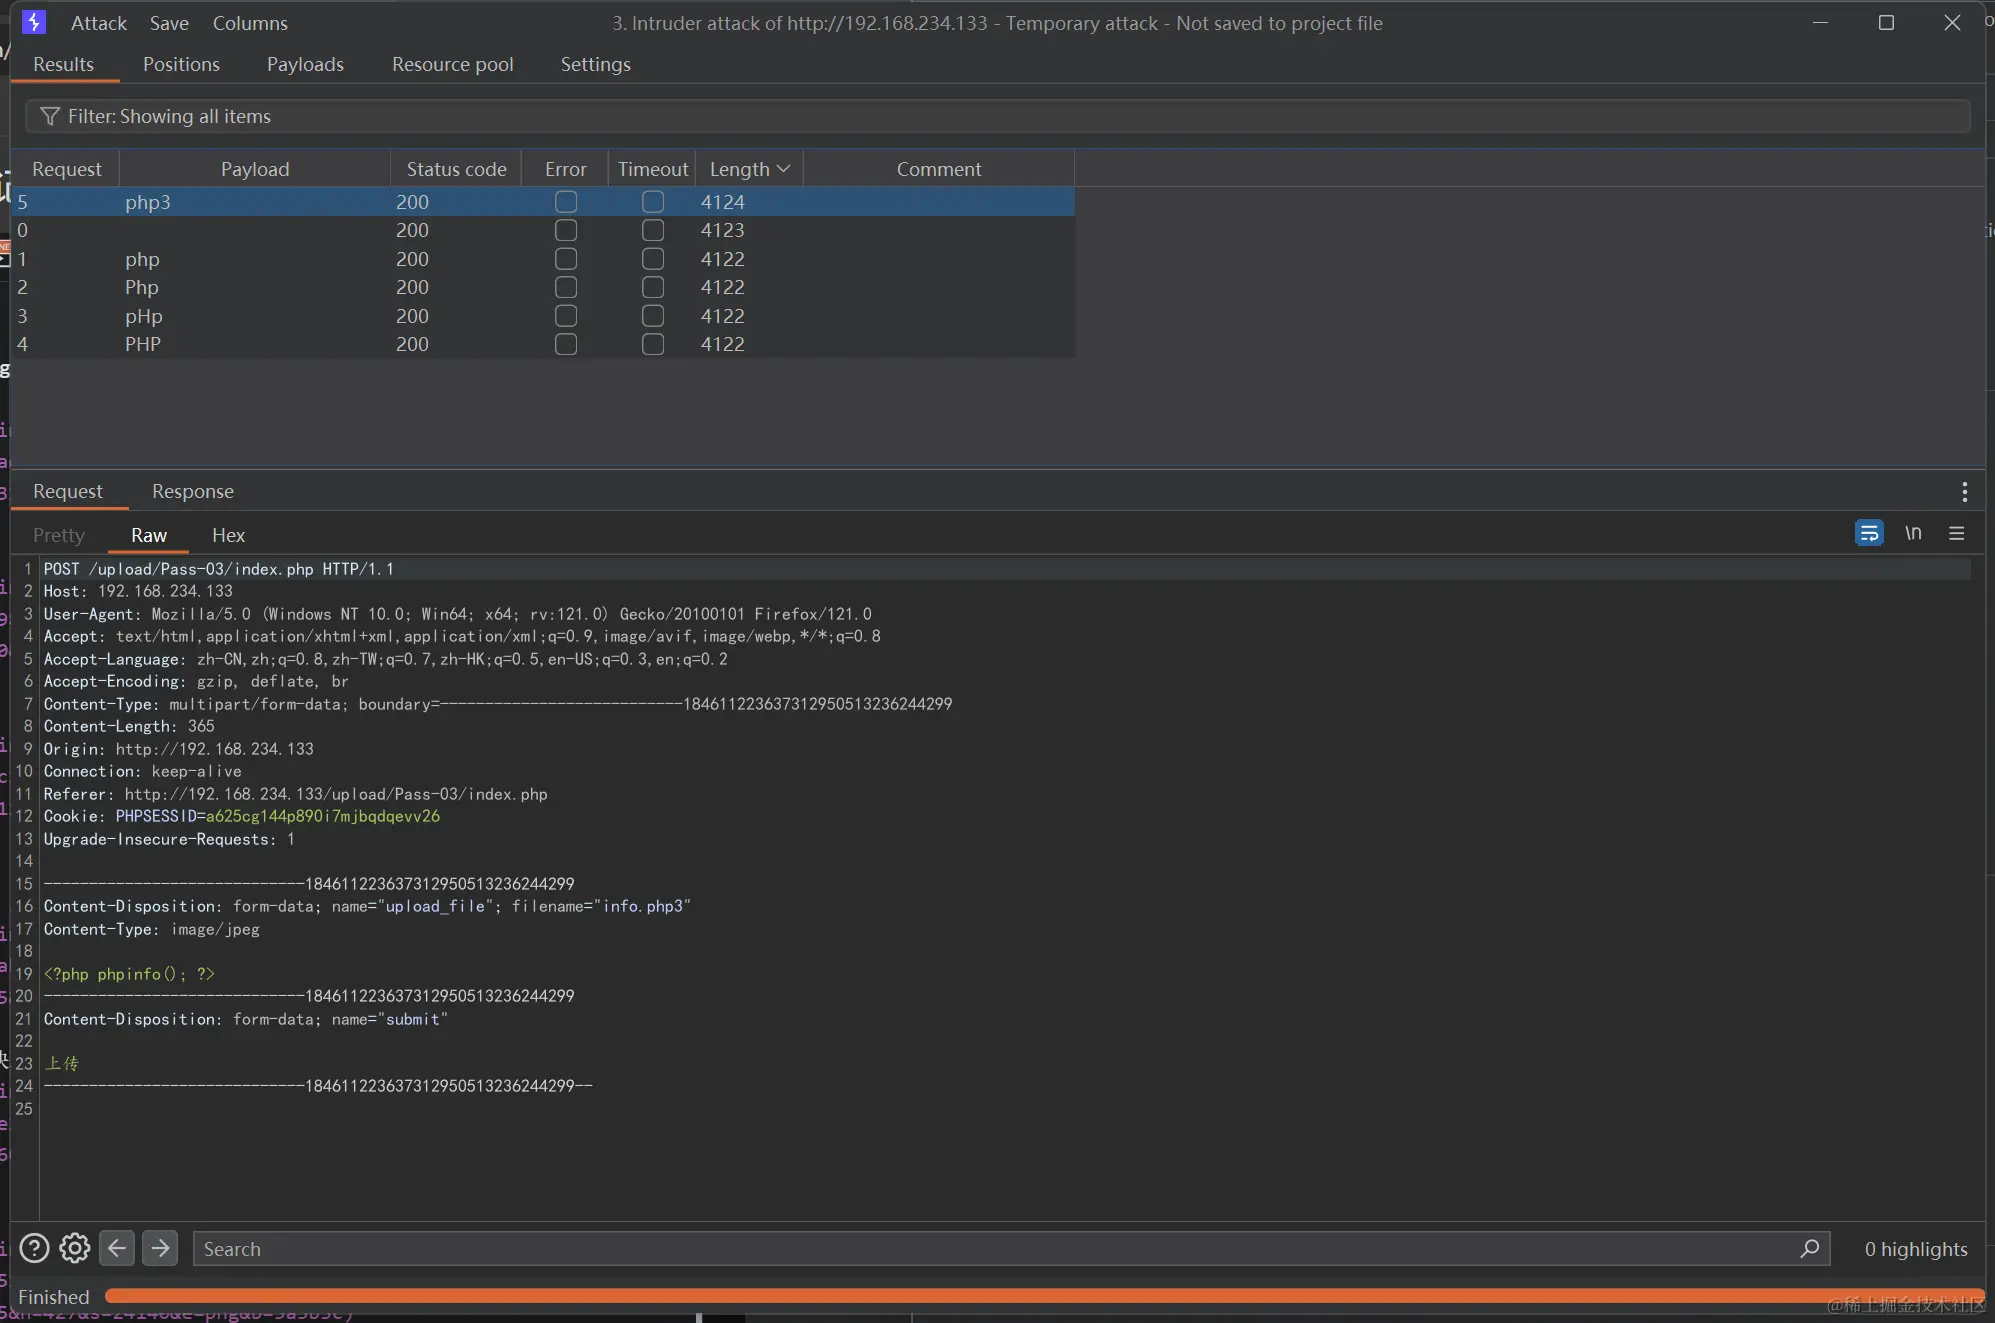Switch to the Payloads tab

(305, 64)
